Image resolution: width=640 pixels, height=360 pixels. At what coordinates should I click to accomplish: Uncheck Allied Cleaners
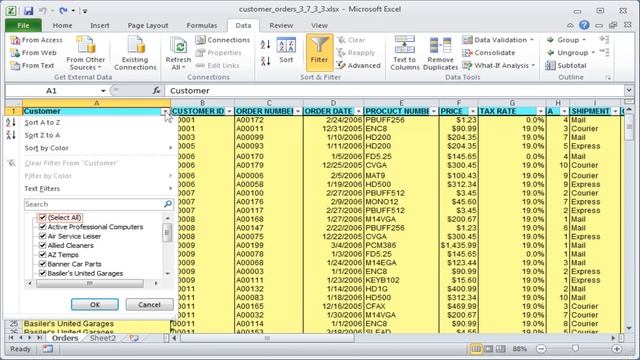tap(42, 245)
